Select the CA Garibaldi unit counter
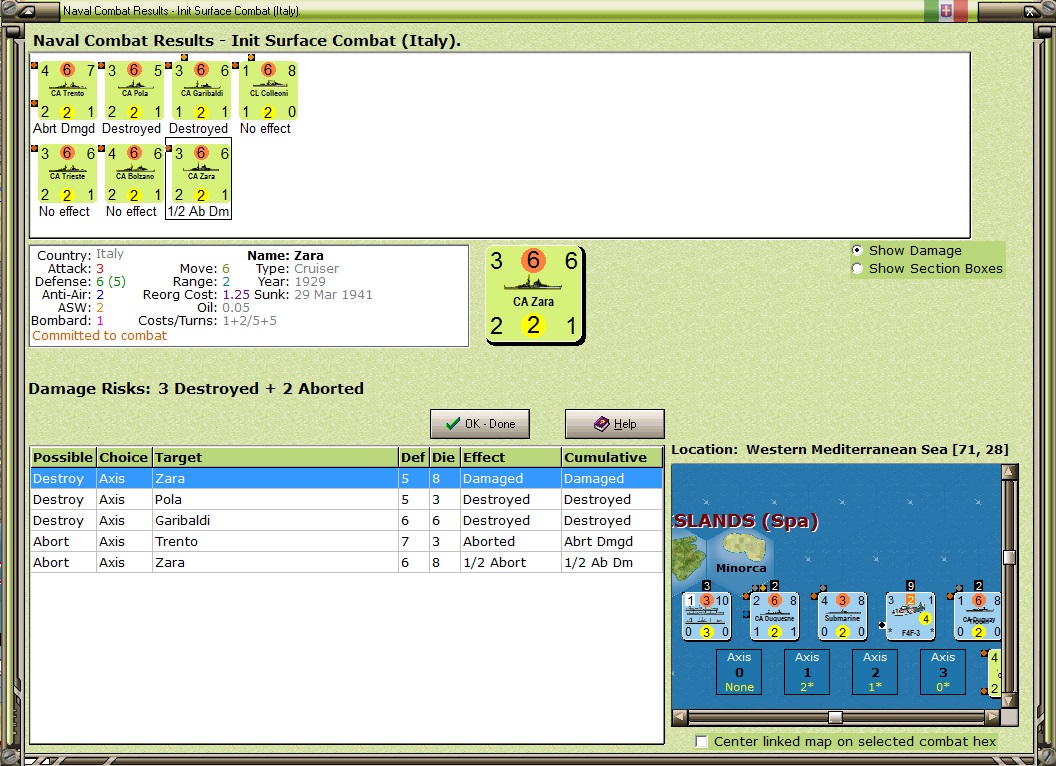Viewport: 1056px width, 766px height. click(200, 92)
